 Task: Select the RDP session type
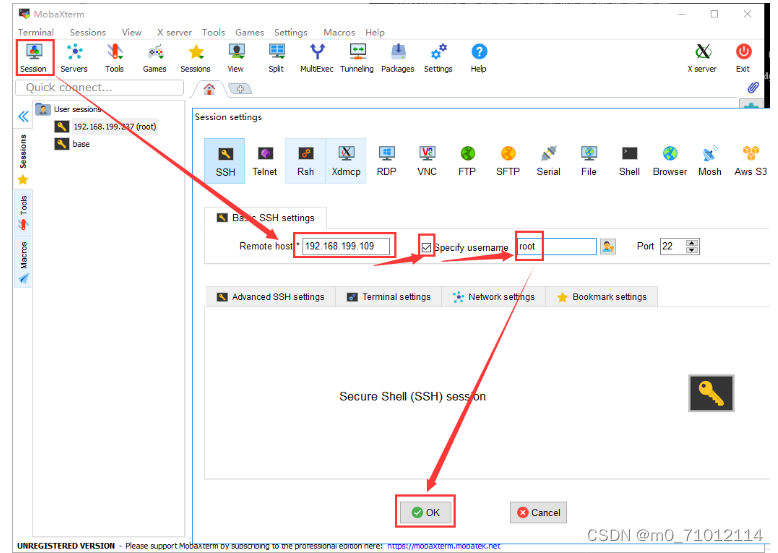pyautogui.click(x=387, y=161)
